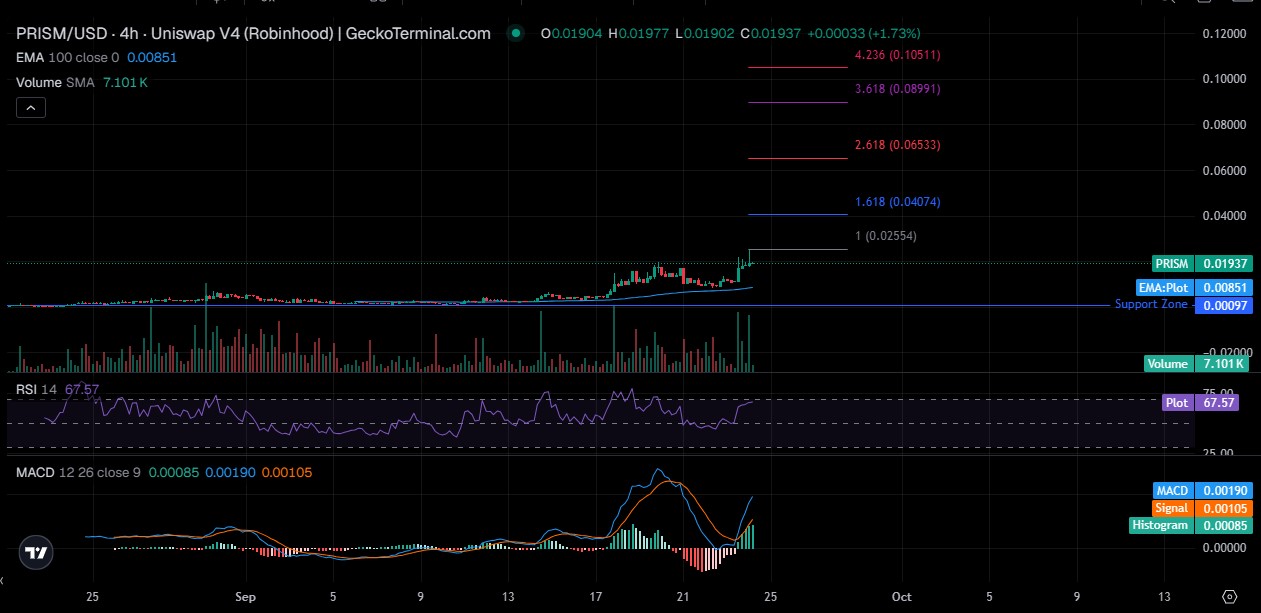Click the 0.06000 price scale label

[x=1224, y=171]
